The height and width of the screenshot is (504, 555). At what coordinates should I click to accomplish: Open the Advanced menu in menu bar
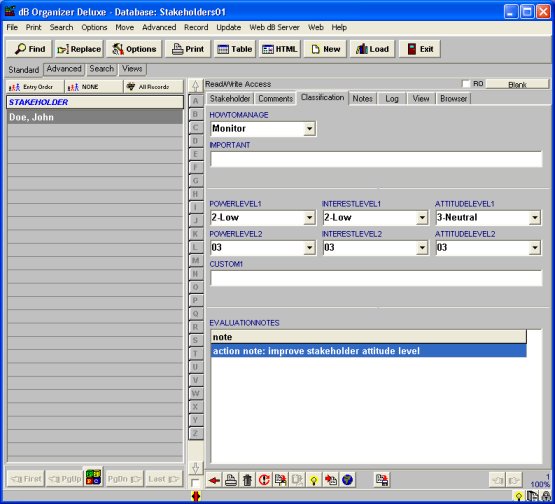click(159, 27)
